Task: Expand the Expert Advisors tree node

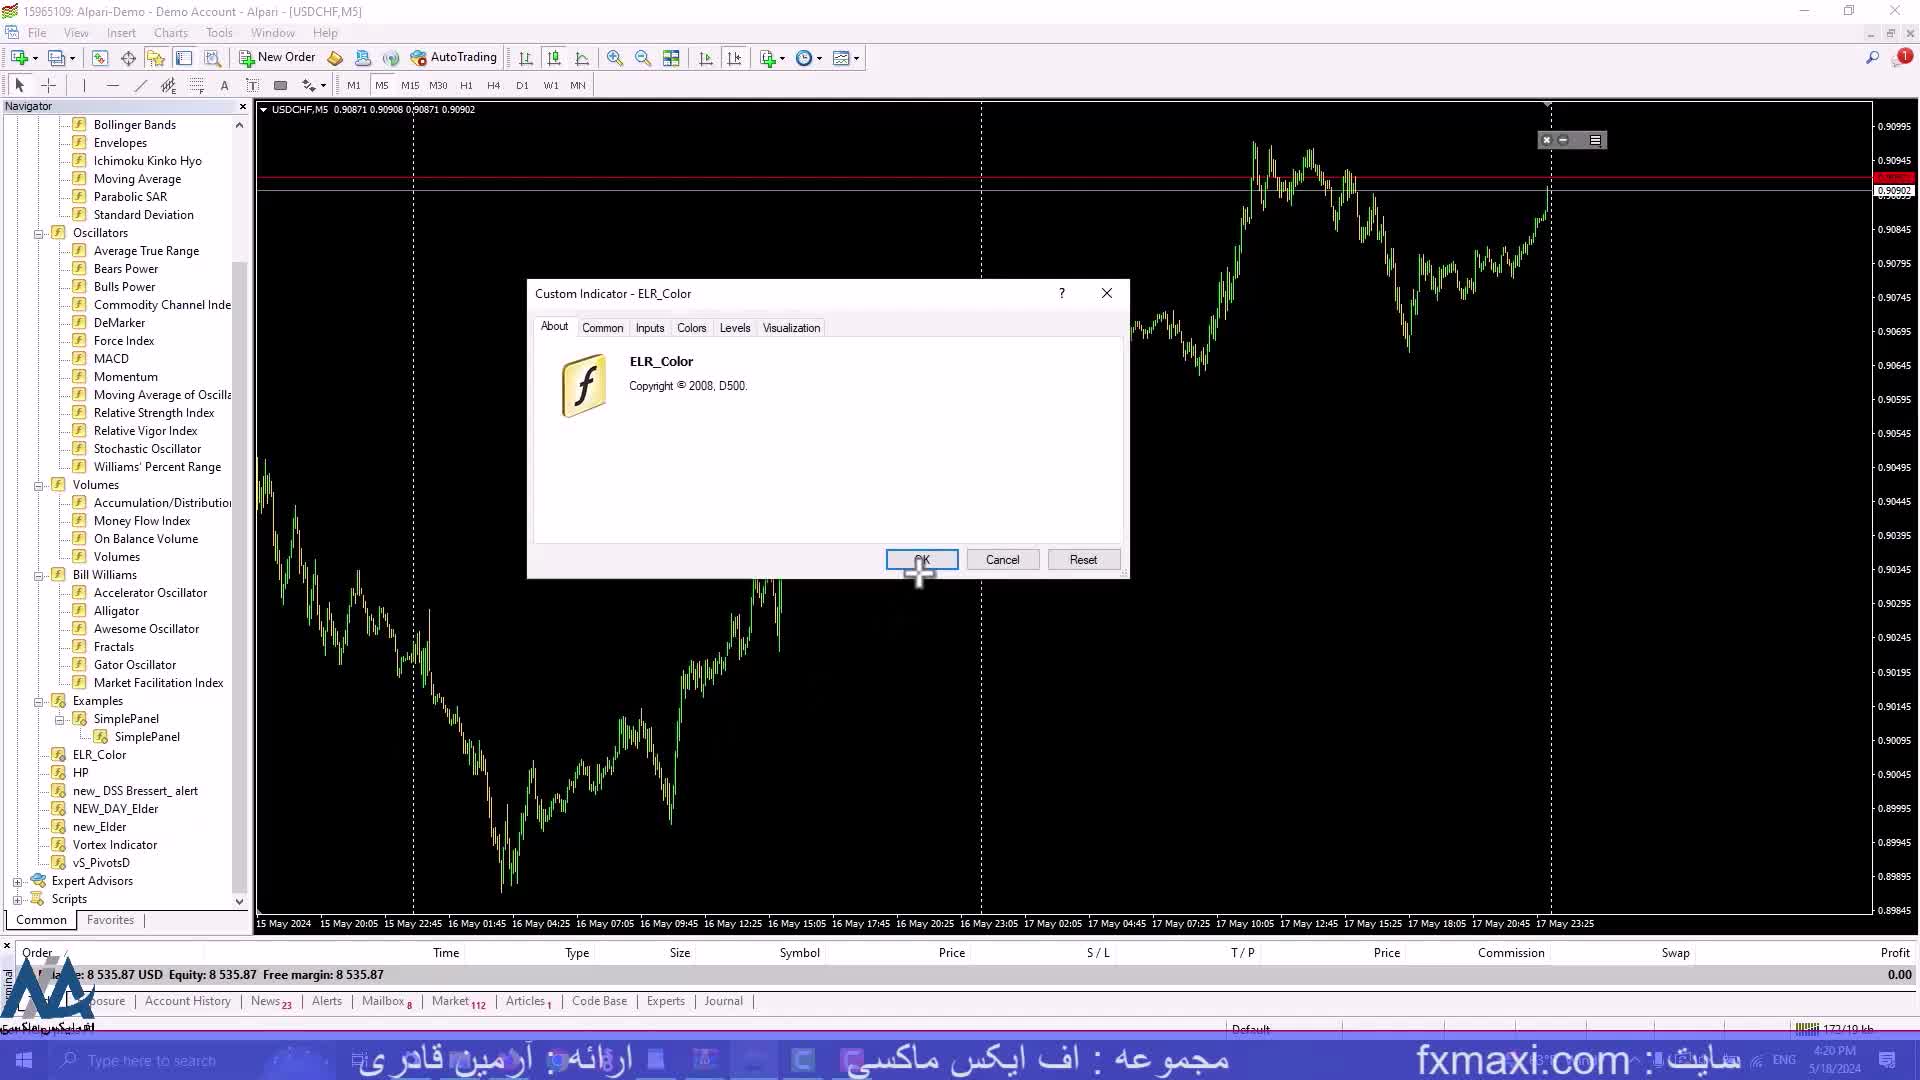Action: [17, 882]
